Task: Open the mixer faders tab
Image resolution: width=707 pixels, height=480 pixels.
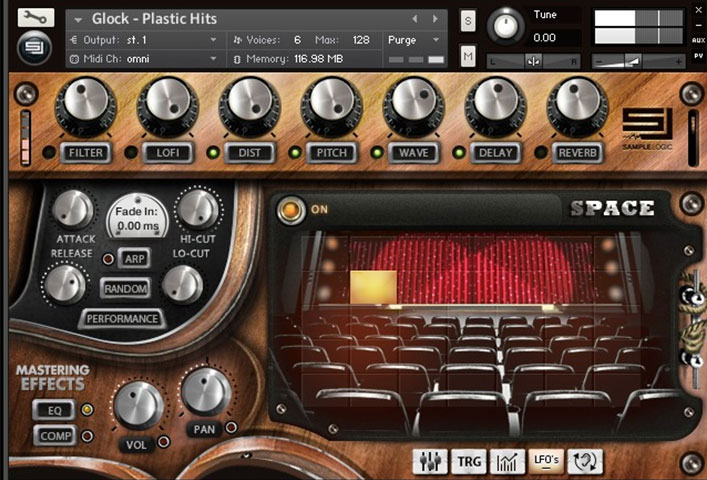Action: (x=430, y=462)
